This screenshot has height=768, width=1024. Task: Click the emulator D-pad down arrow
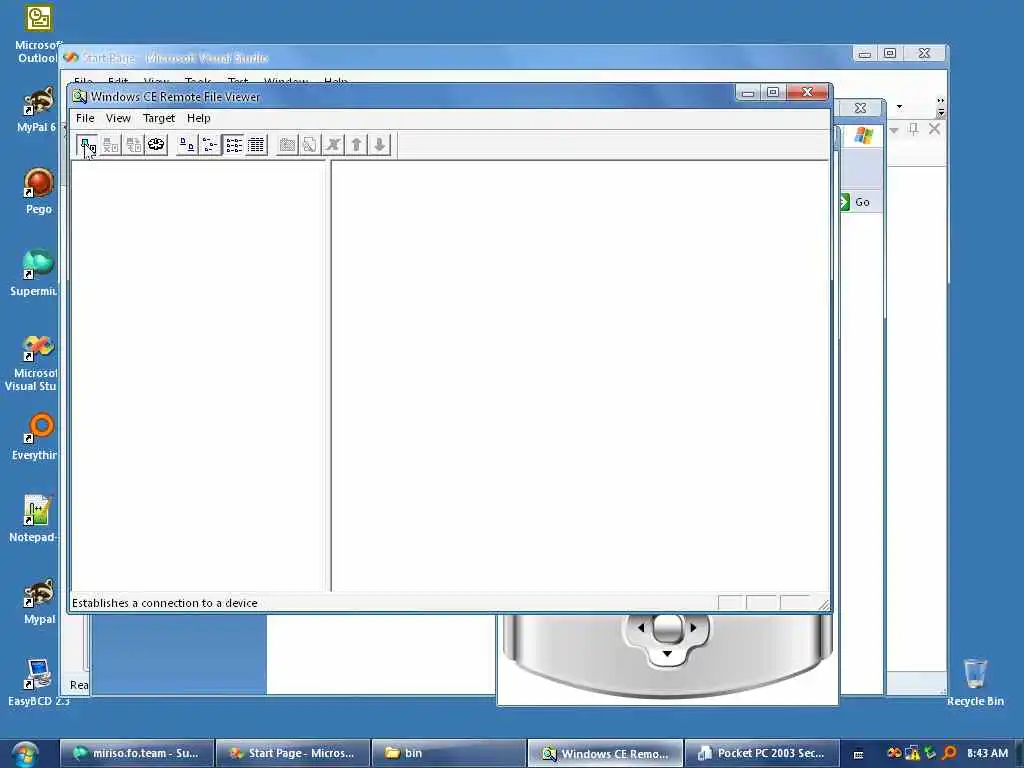[667, 653]
